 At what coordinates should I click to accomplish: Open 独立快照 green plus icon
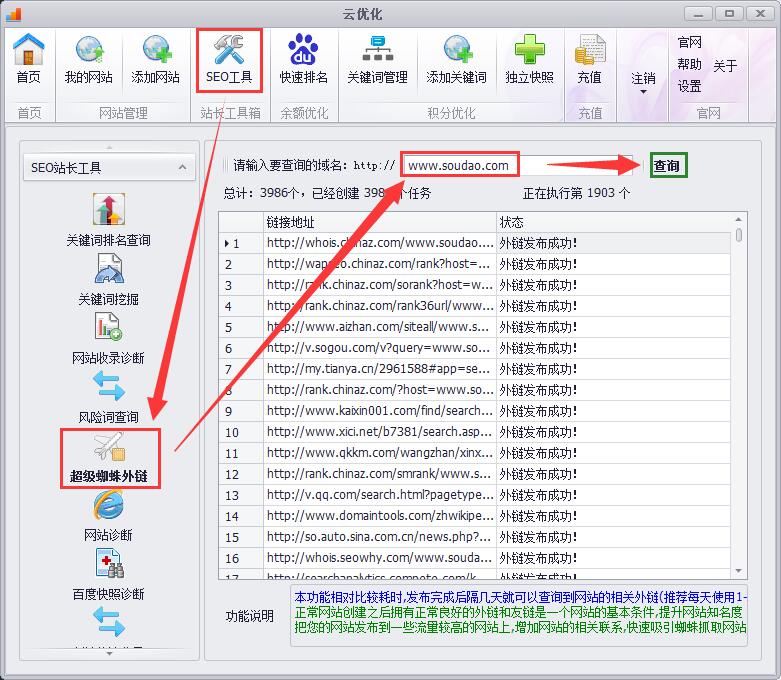tap(529, 58)
